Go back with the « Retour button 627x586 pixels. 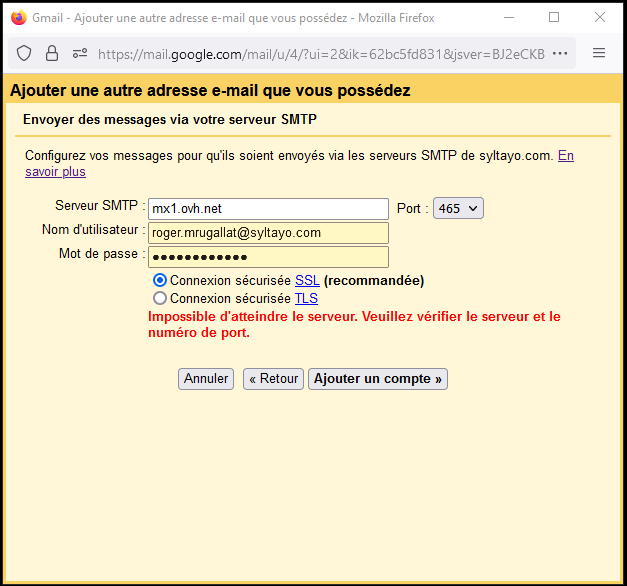(273, 379)
